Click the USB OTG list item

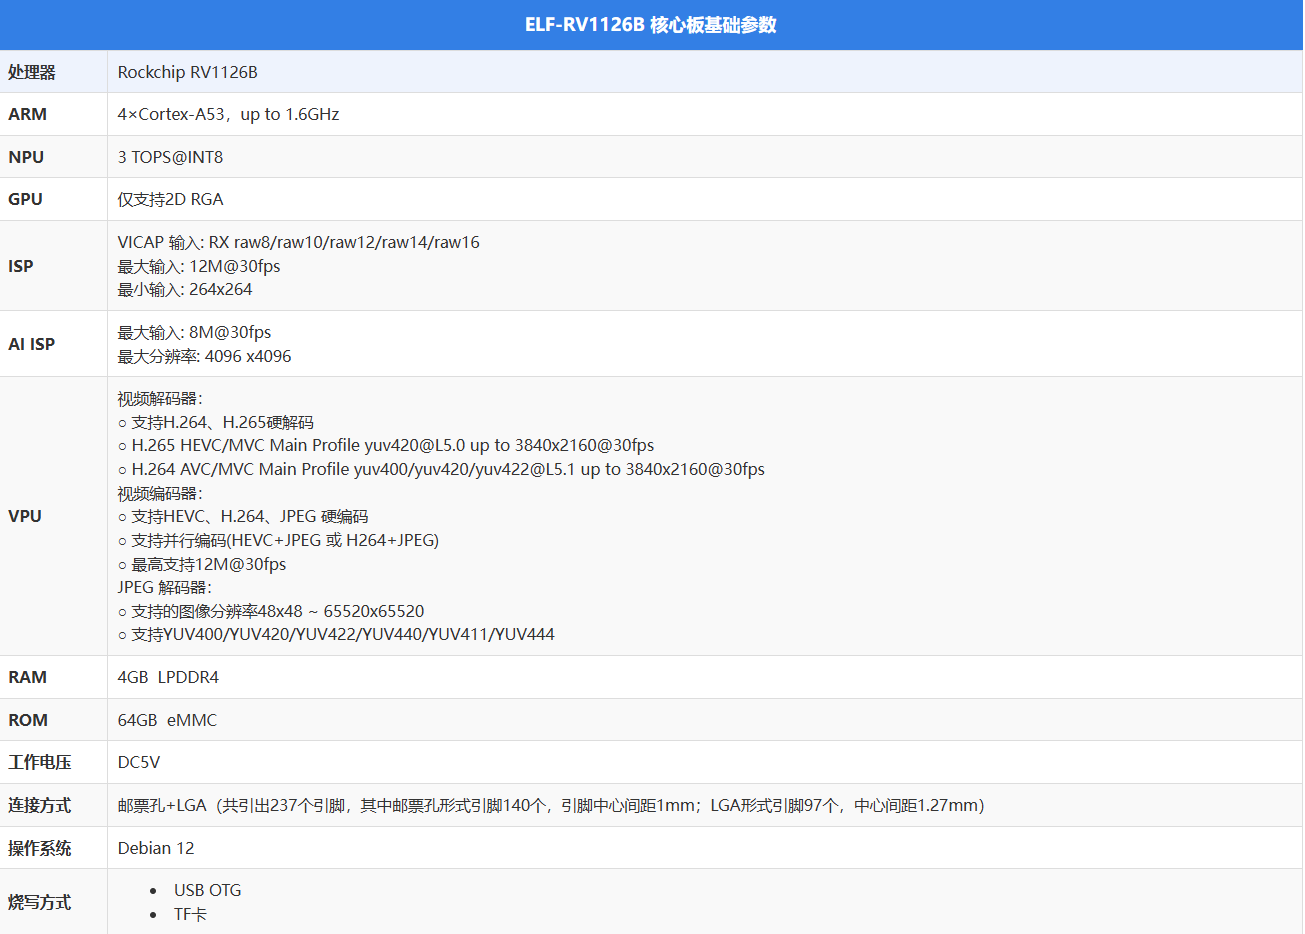click(208, 890)
